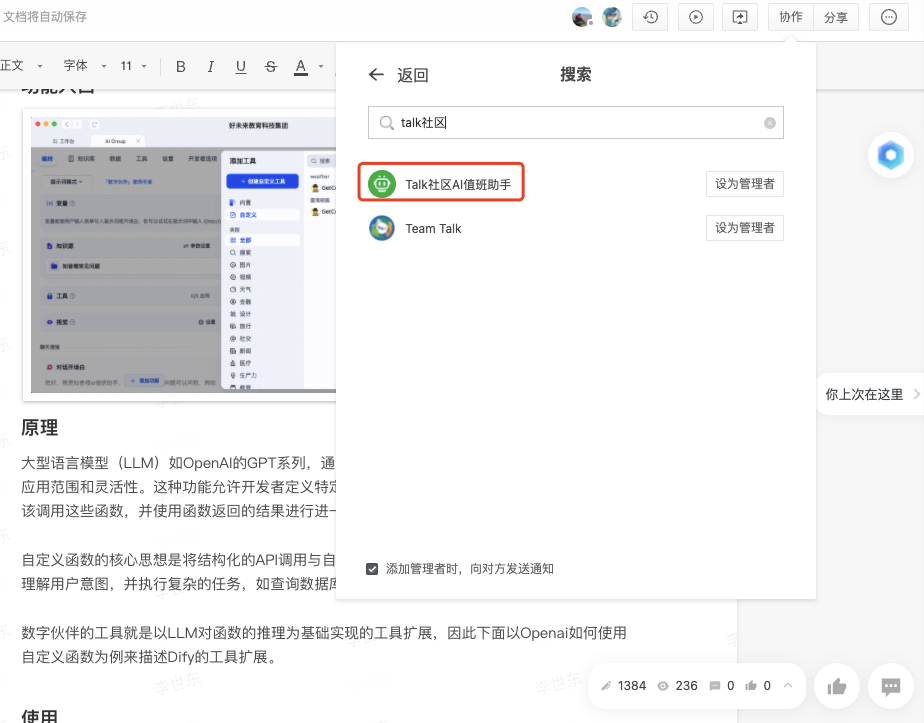
Task: Open the screen share icon button
Action: pos(740,17)
